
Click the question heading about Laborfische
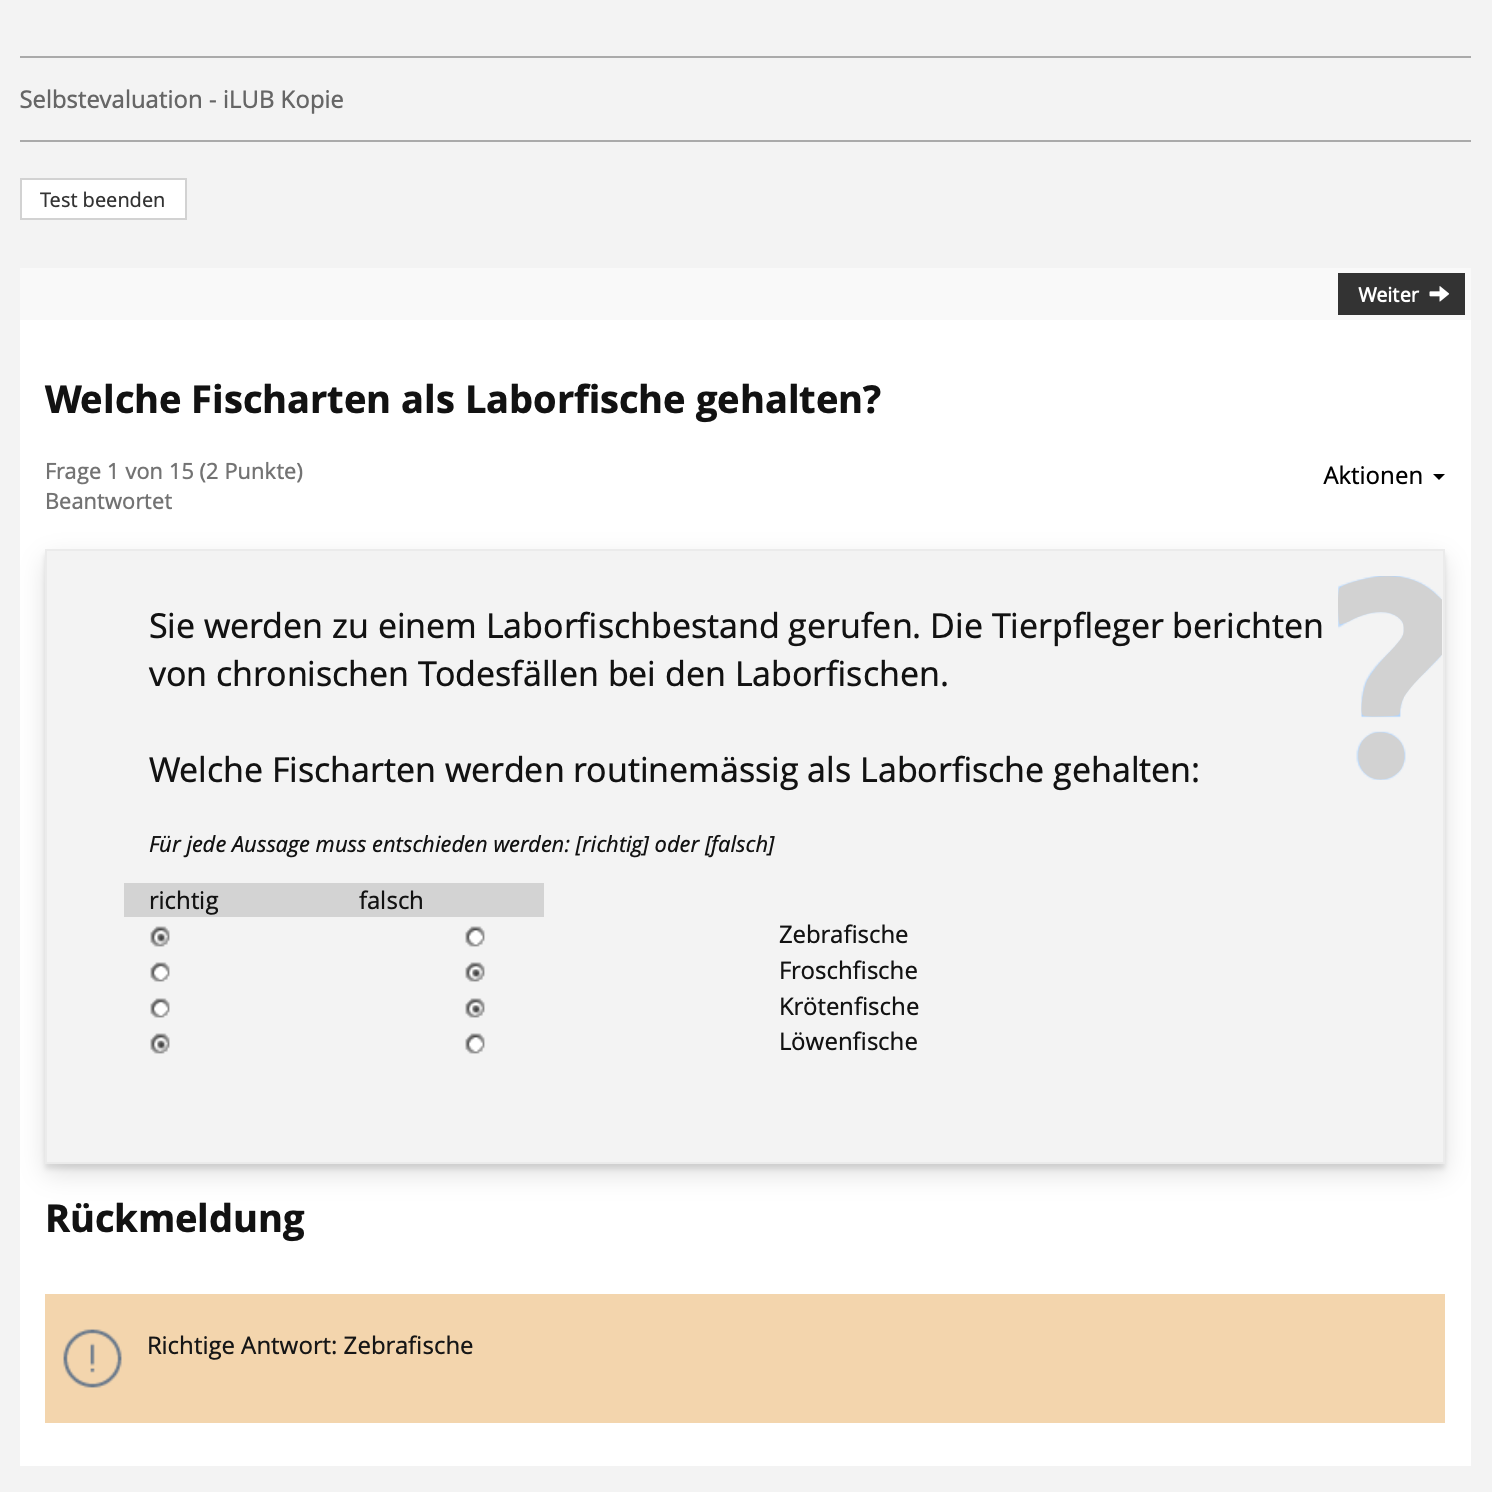click(x=463, y=400)
